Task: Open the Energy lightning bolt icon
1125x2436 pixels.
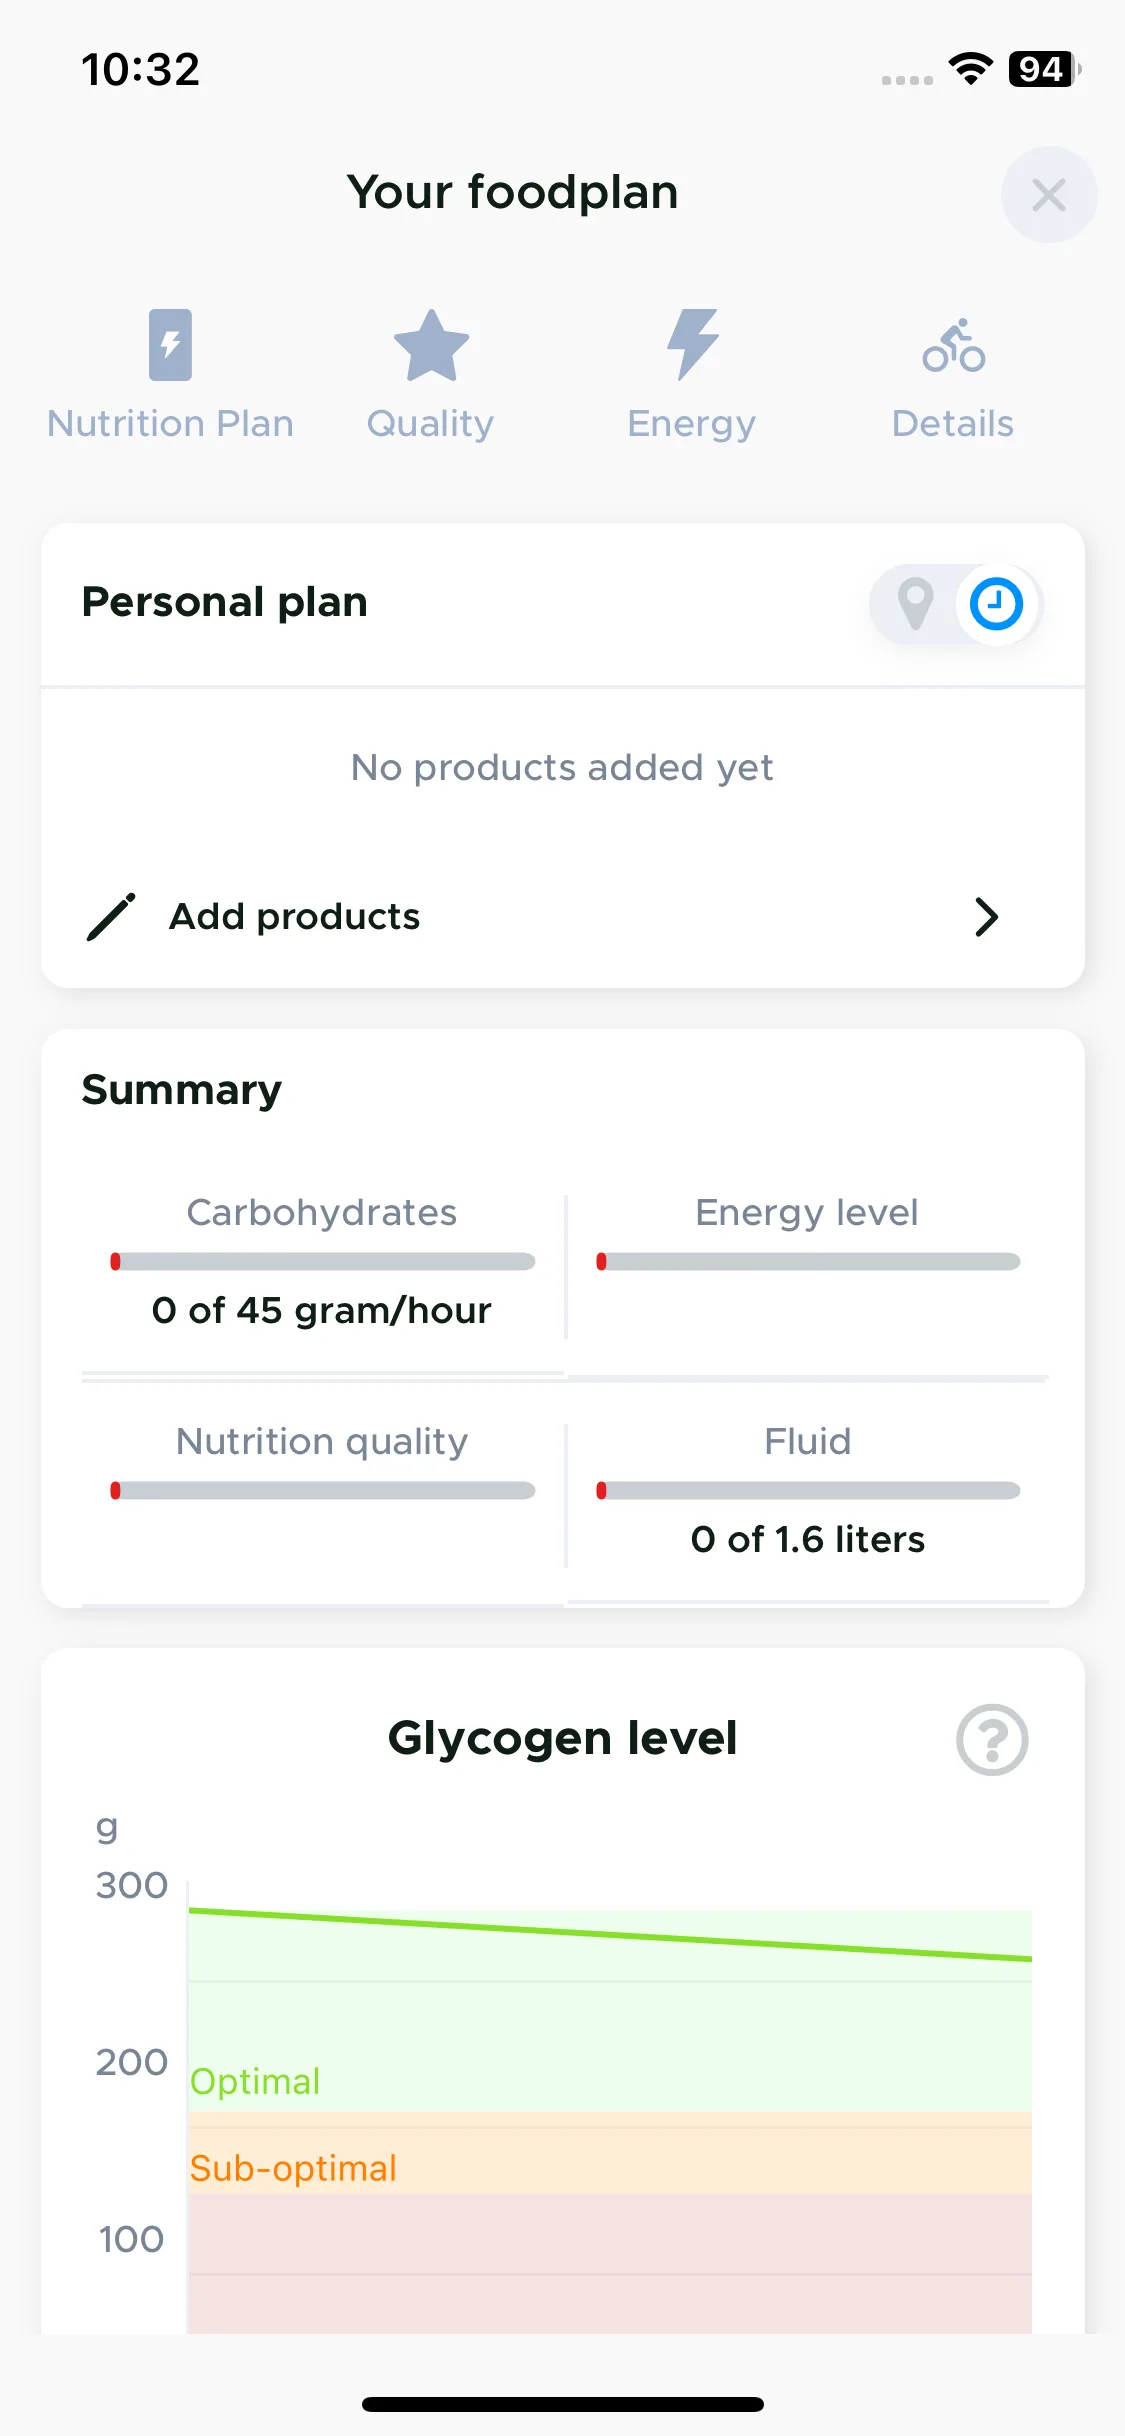Action: point(692,345)
